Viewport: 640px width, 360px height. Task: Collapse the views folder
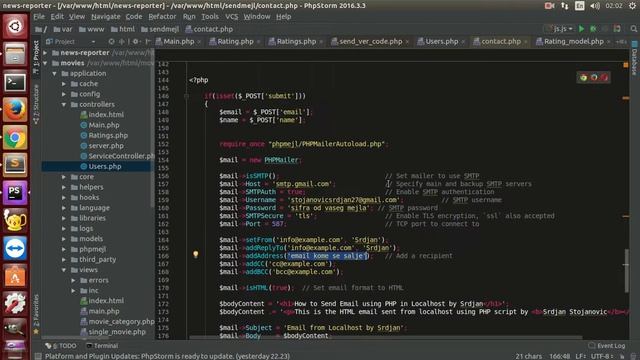(64, 270)
